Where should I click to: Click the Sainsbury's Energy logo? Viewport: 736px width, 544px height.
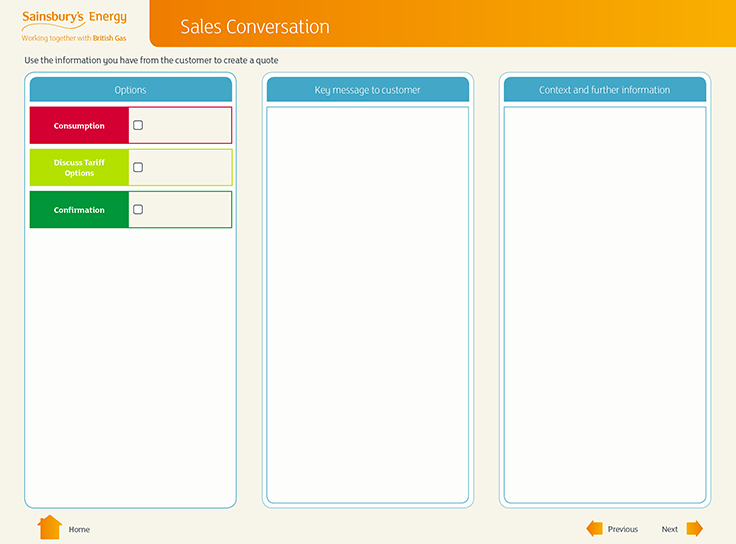pyautogui.click(x=74, y=17)
